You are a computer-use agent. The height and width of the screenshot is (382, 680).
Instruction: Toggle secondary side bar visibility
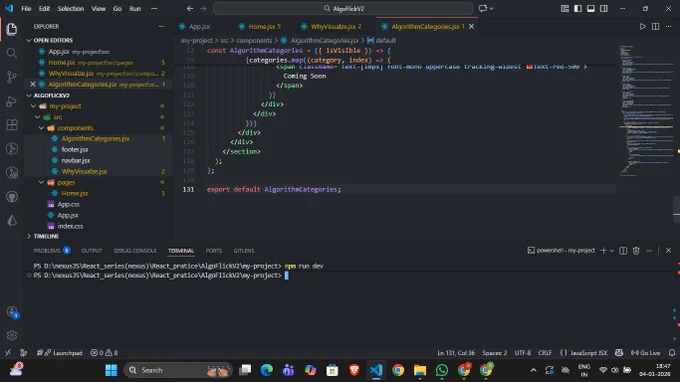click(604, 8)
